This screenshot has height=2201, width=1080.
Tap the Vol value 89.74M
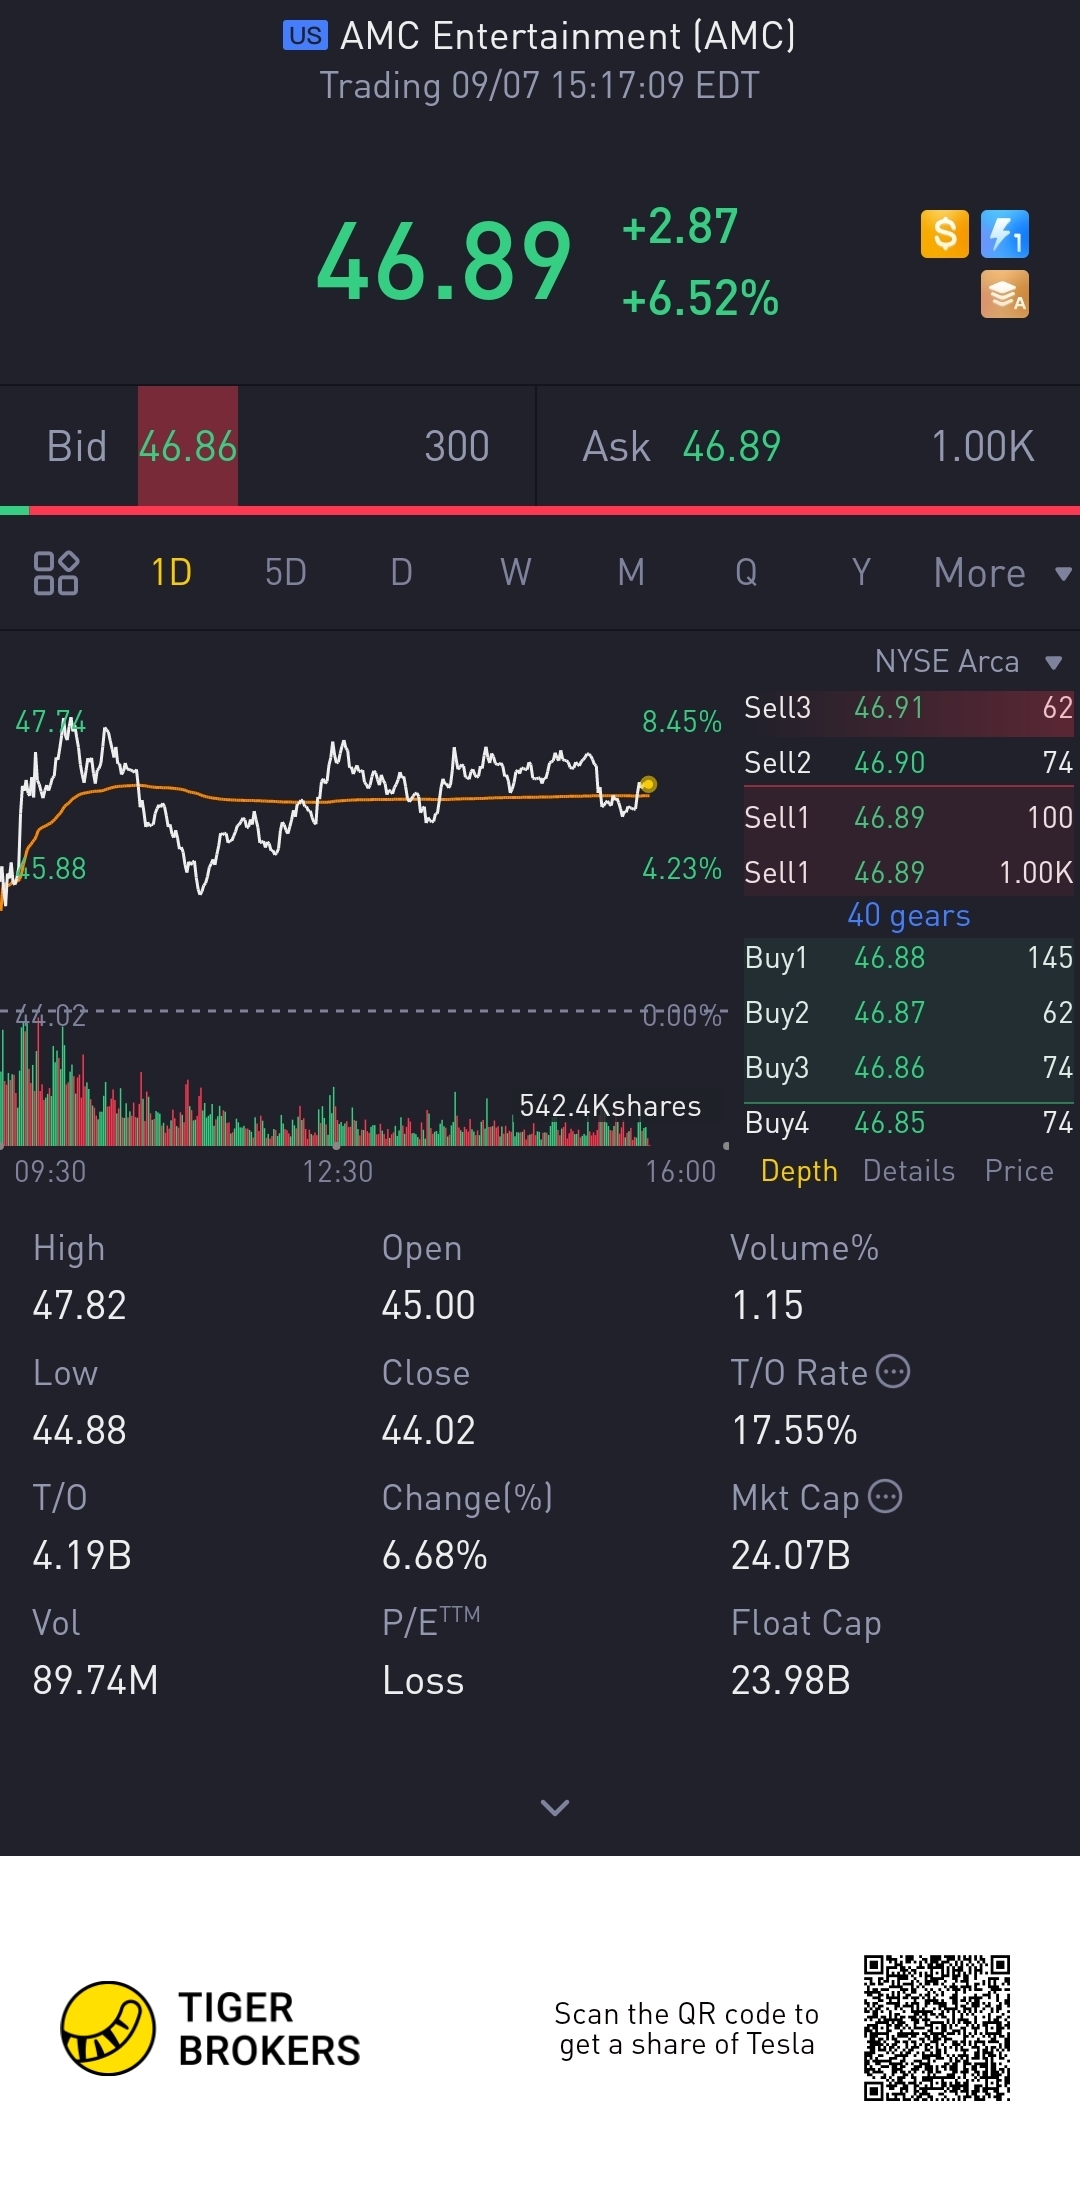point(95,1680)
